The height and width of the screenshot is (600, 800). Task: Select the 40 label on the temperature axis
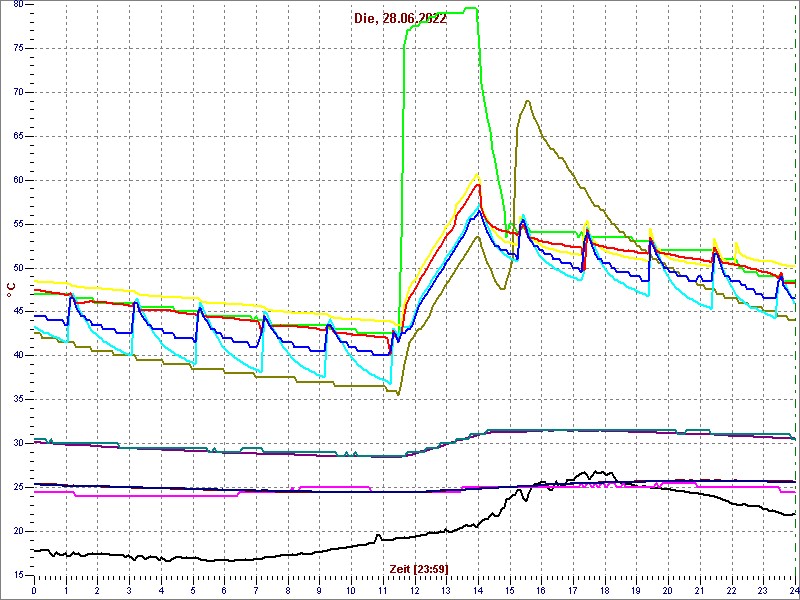(18, 356)
